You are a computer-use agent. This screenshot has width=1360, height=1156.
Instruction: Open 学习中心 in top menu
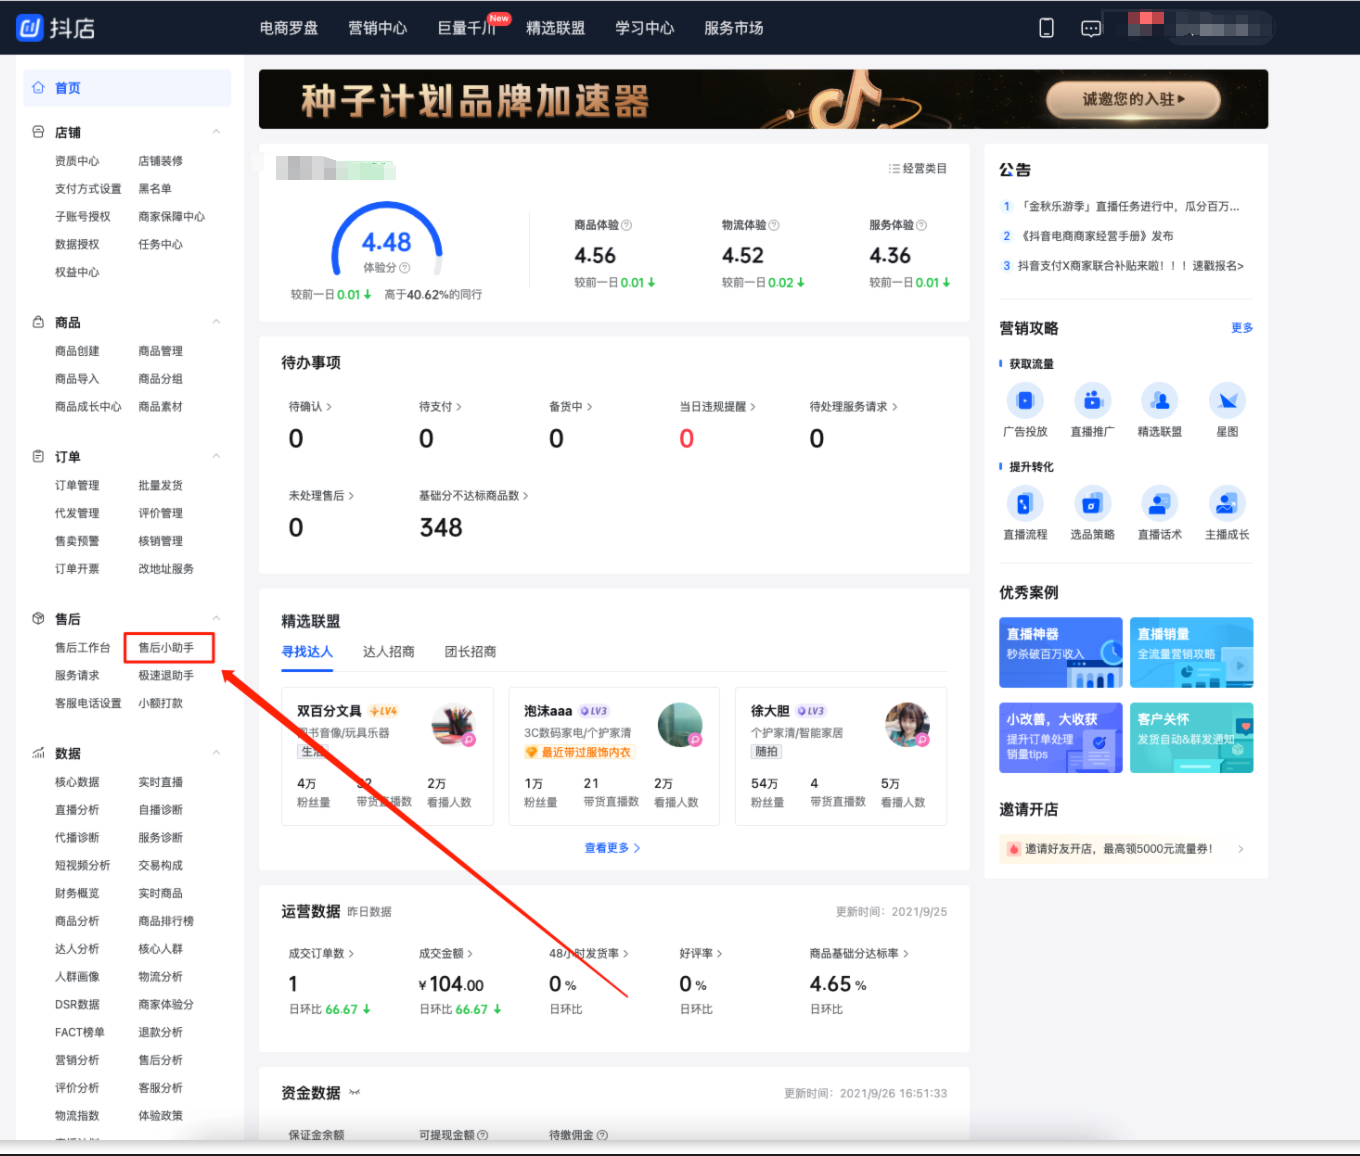[645, 28]
